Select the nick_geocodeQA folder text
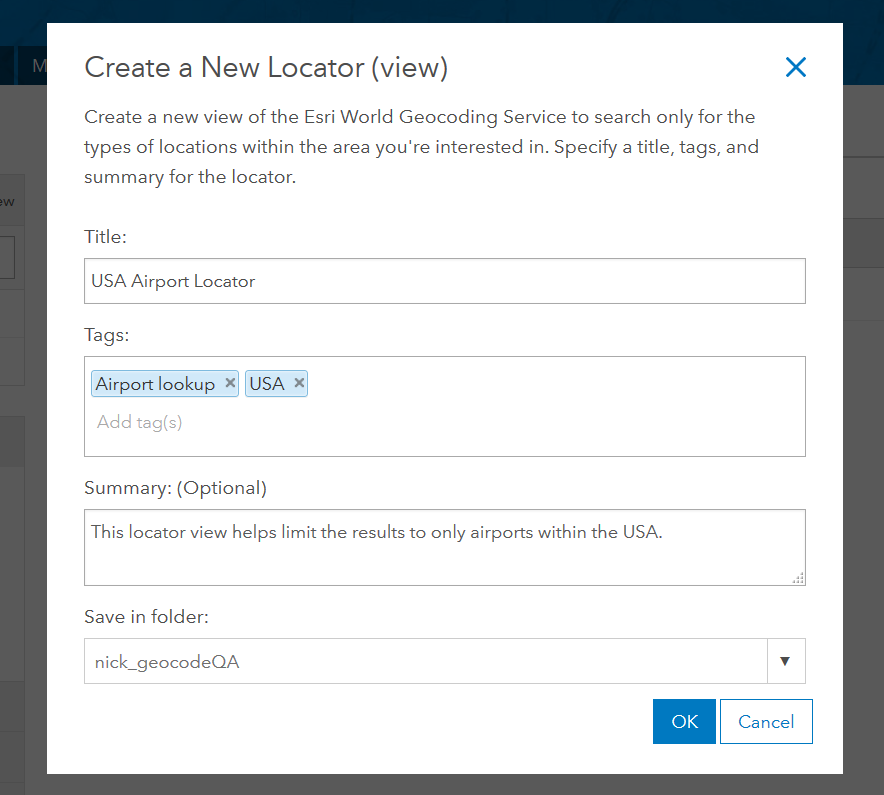884x795 pixels. coord(167,661)
